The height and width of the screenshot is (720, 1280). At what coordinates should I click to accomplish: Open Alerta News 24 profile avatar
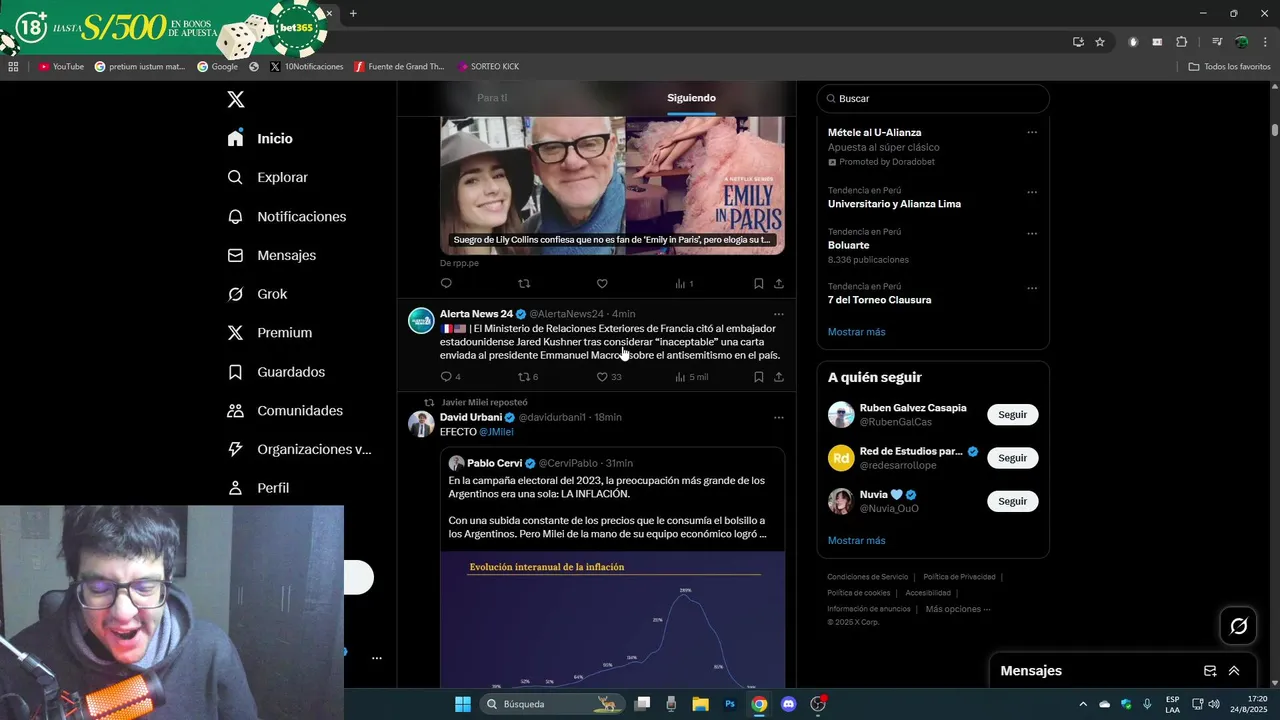point(421,321)
